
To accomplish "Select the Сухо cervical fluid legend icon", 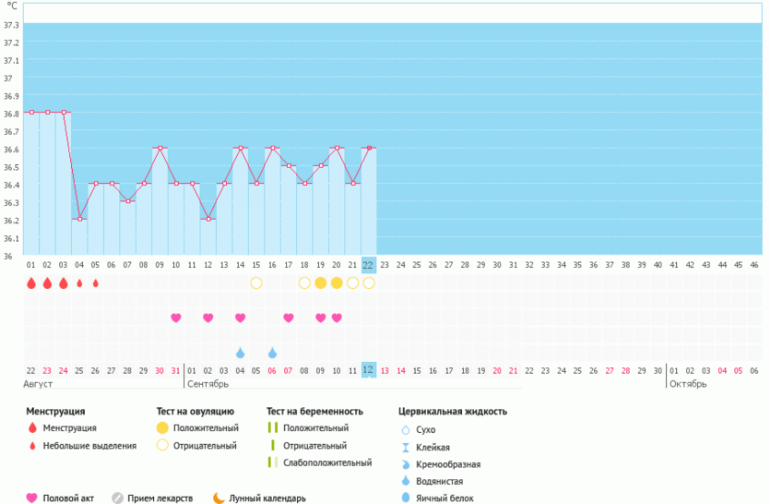I will (x=405, y=428).
